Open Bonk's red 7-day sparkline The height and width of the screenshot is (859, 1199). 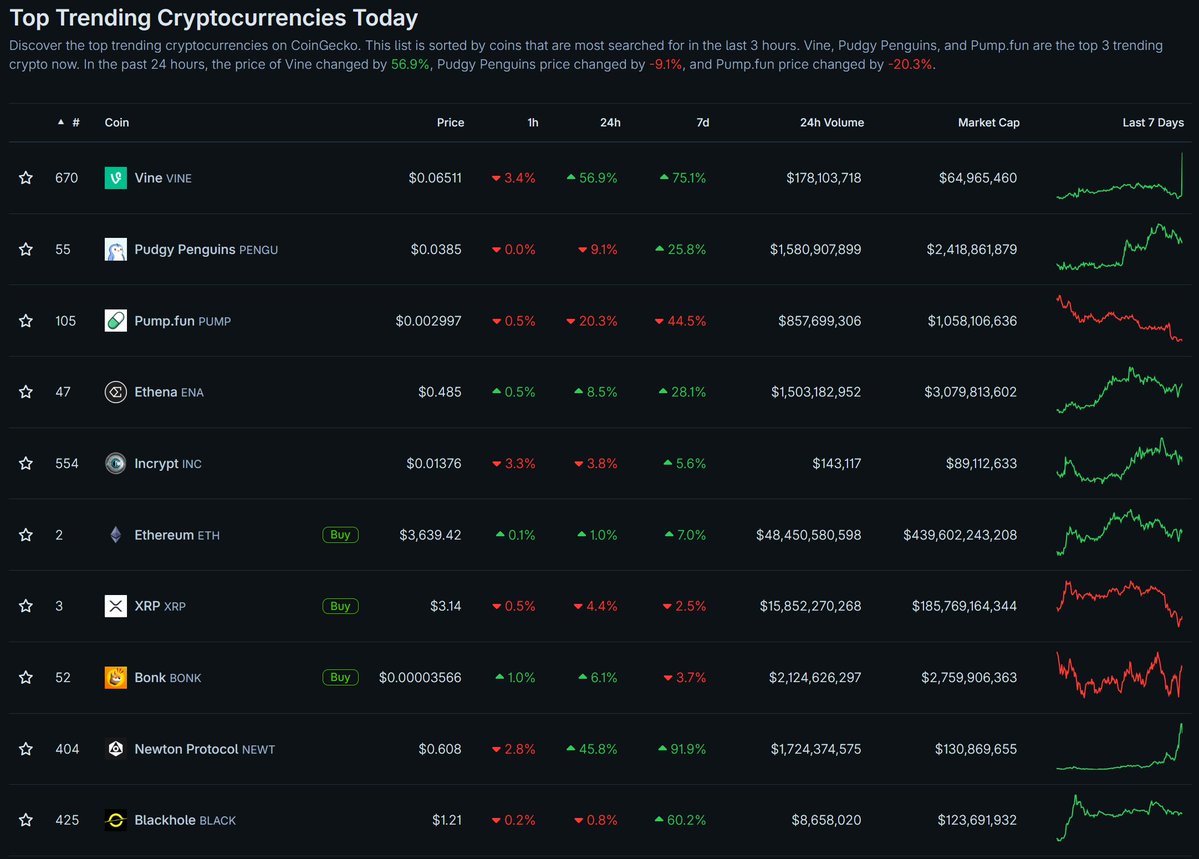tap(1119, 674)
